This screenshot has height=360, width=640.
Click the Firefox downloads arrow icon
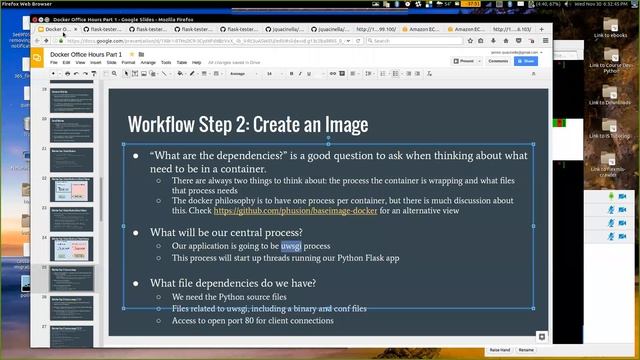(493, 41)
